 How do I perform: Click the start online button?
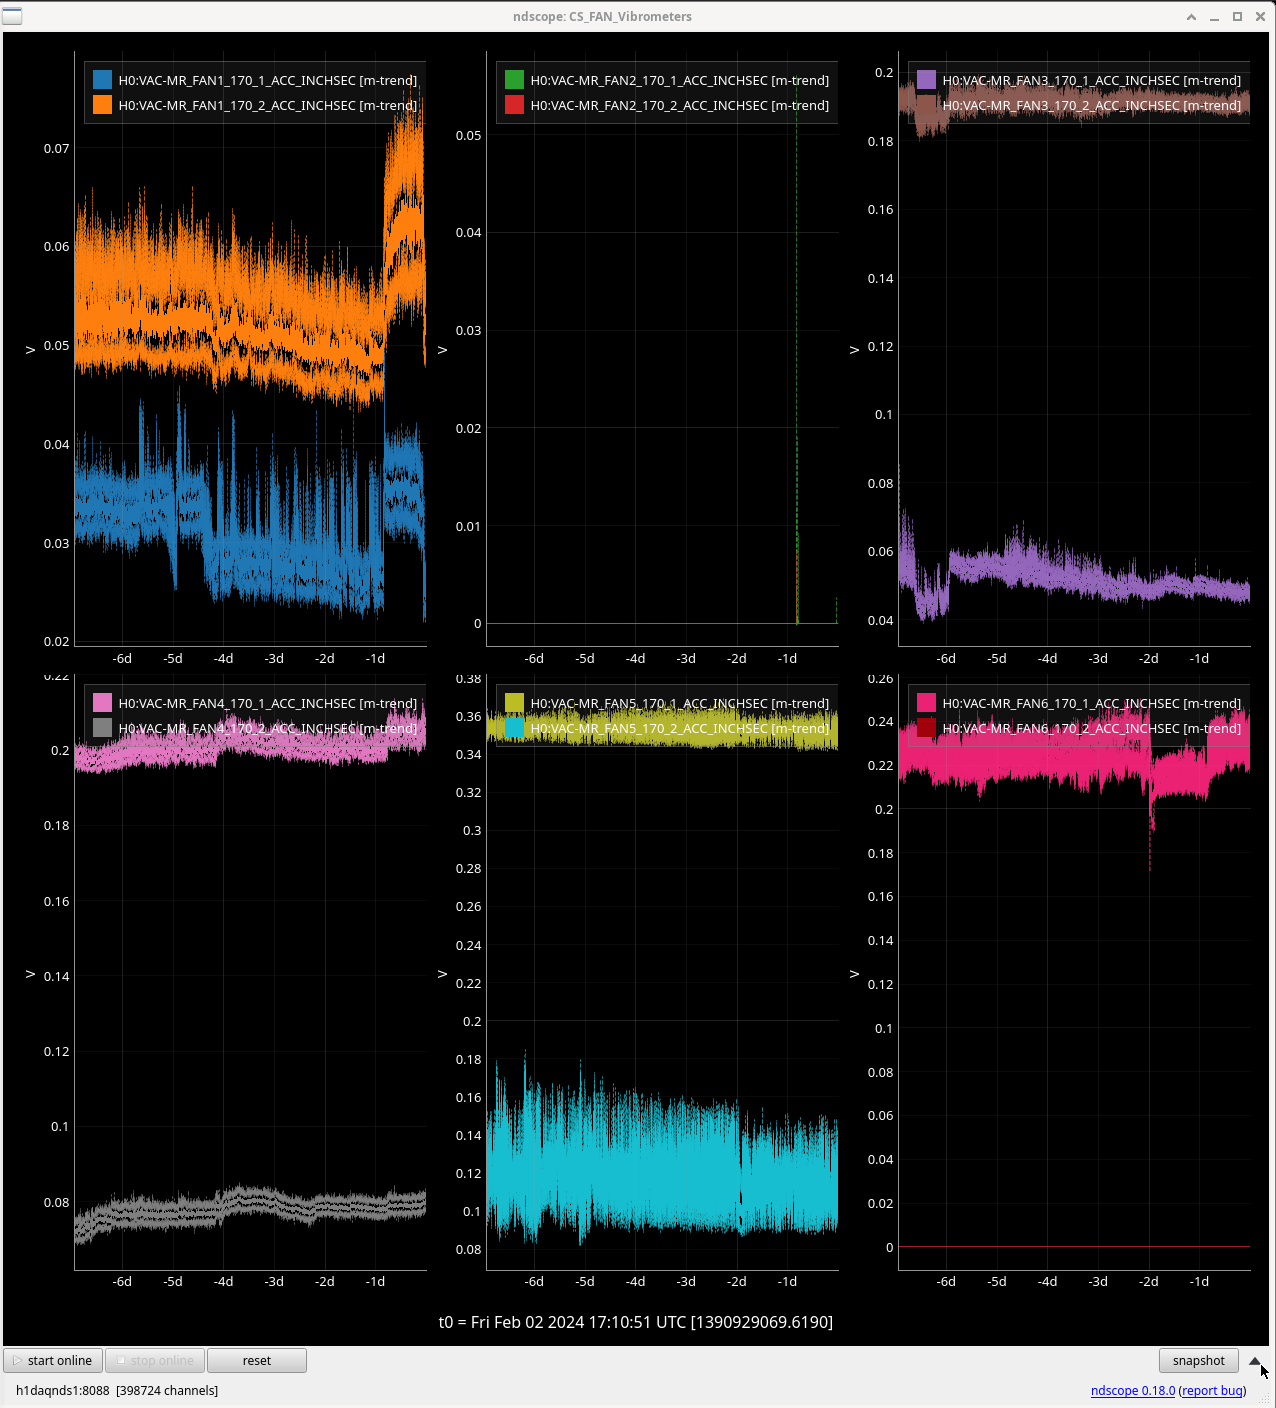click(53, 1360)
